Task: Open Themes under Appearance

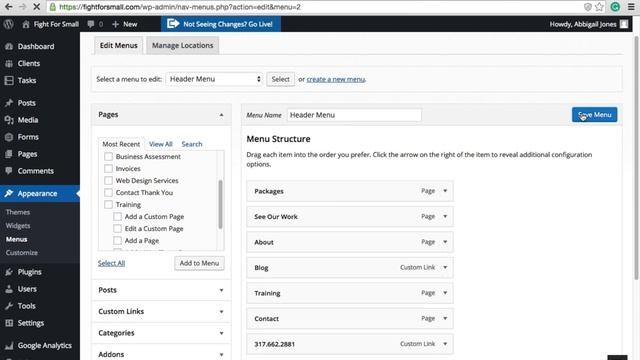Action: point(18,212)
